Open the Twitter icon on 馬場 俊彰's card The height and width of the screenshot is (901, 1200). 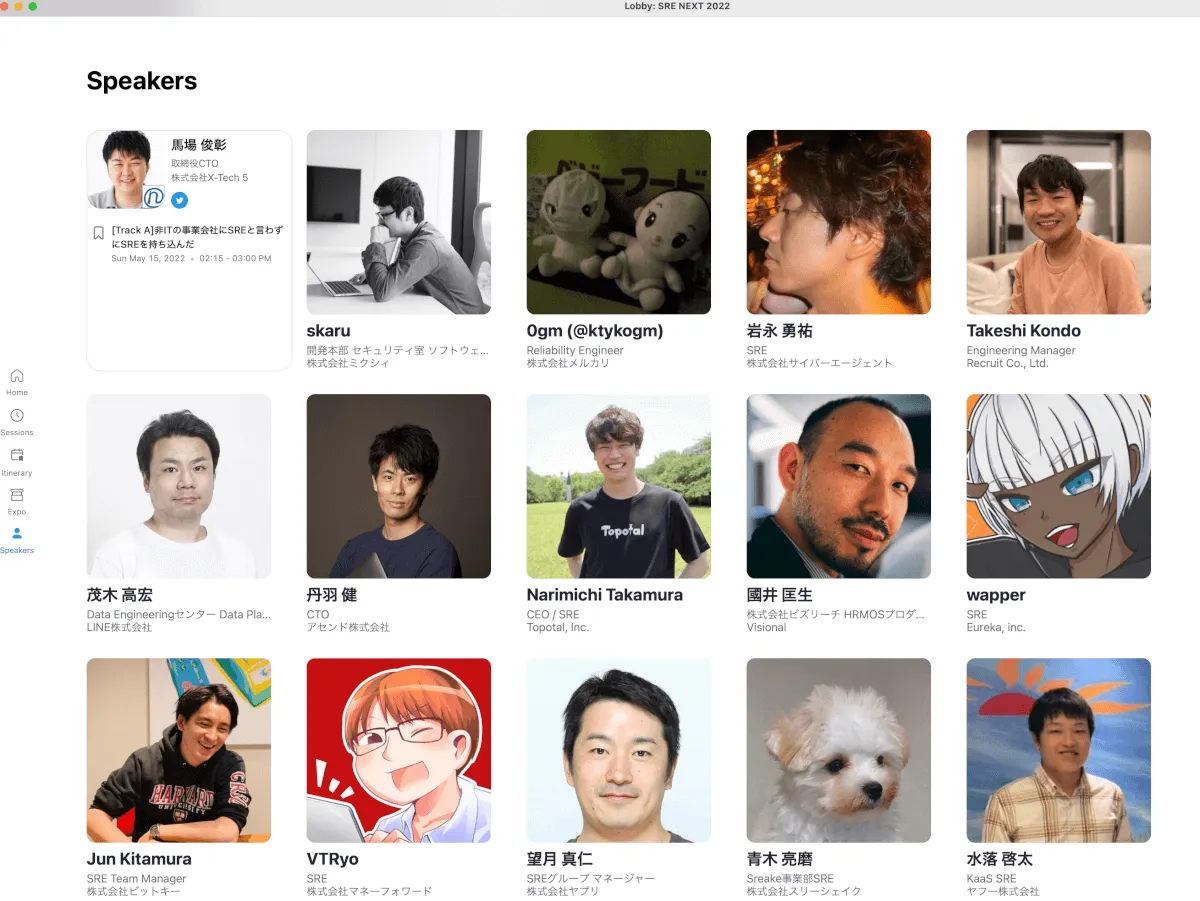[179, 200]
